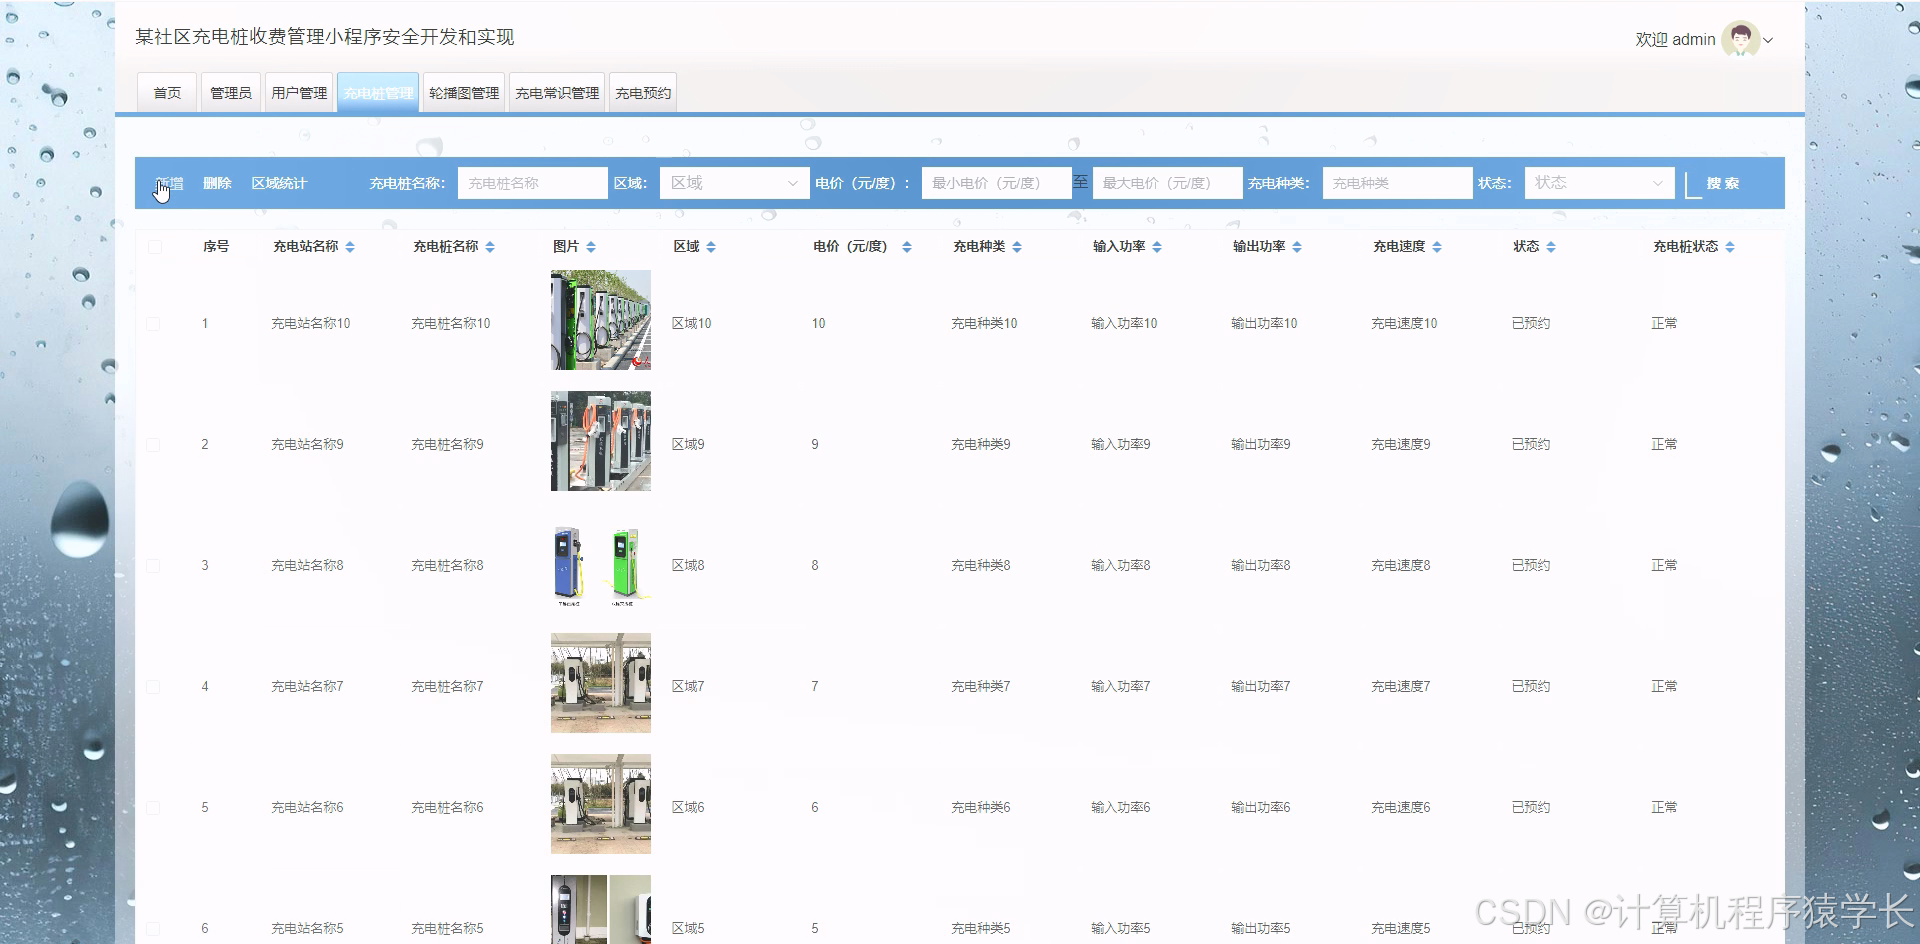Click cell 区域9
1920x944 pixels.
[x=688, y=445]
